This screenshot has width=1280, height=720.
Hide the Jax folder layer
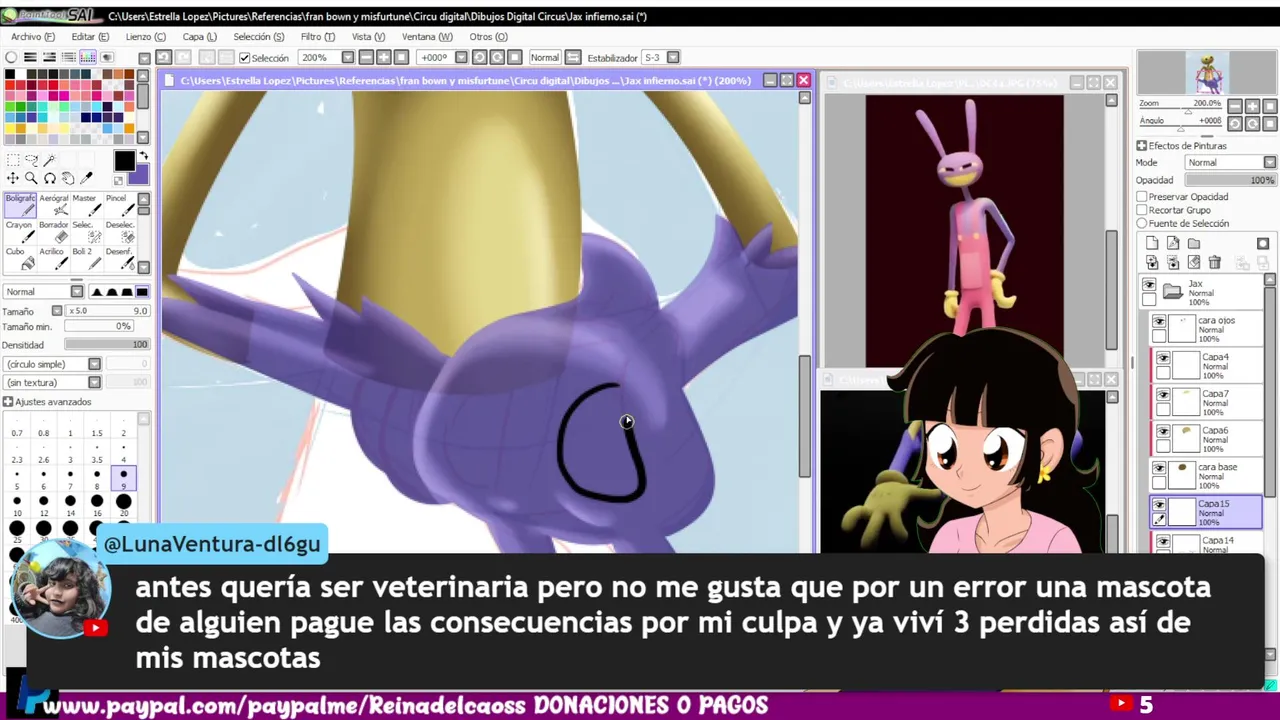(1149, 285)
